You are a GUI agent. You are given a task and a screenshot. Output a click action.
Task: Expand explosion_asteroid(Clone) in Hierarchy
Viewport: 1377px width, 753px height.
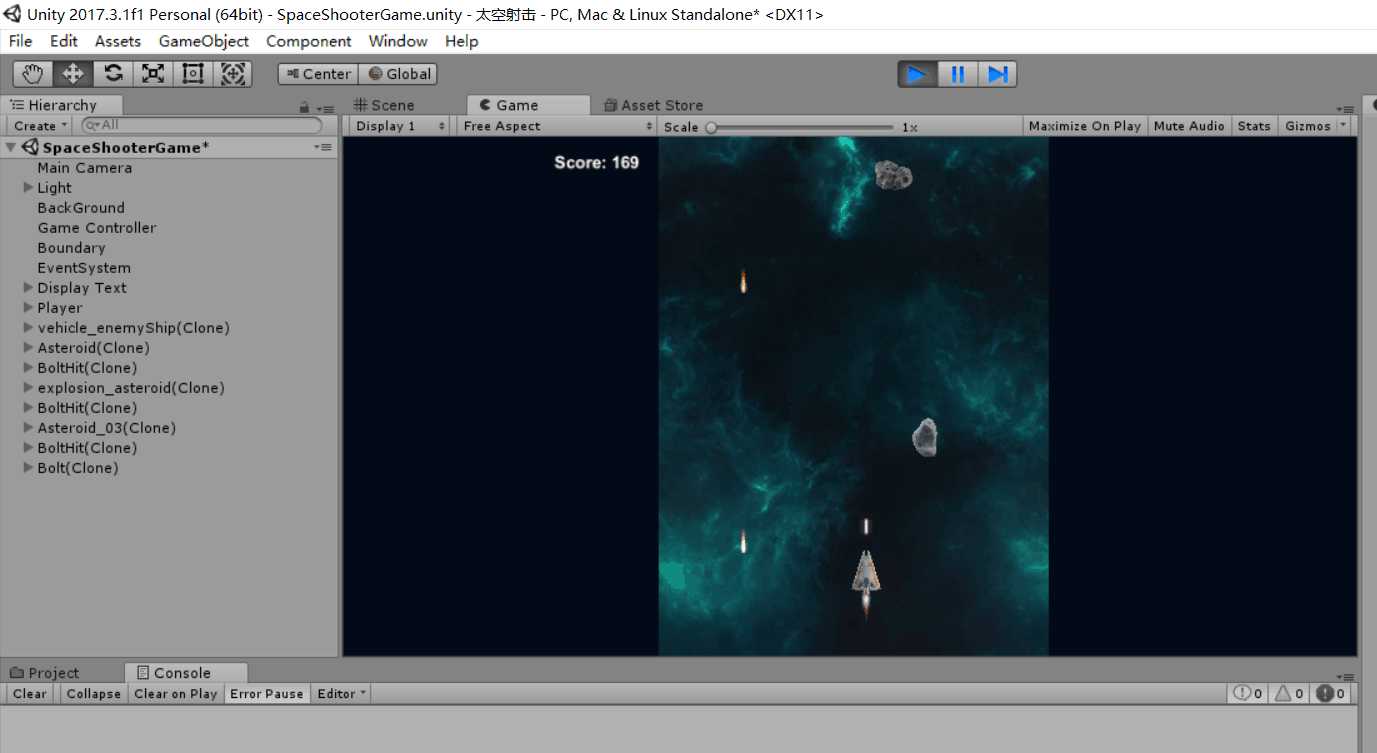pos(28,387)
